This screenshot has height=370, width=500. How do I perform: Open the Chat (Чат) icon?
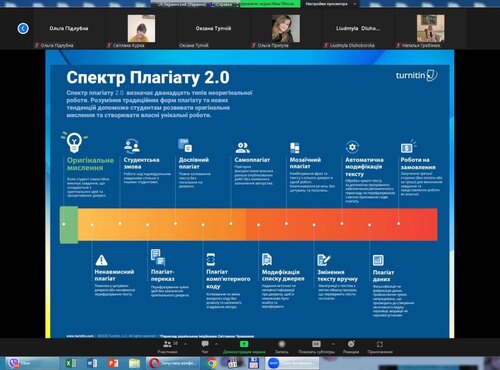[x=205, y=344]
